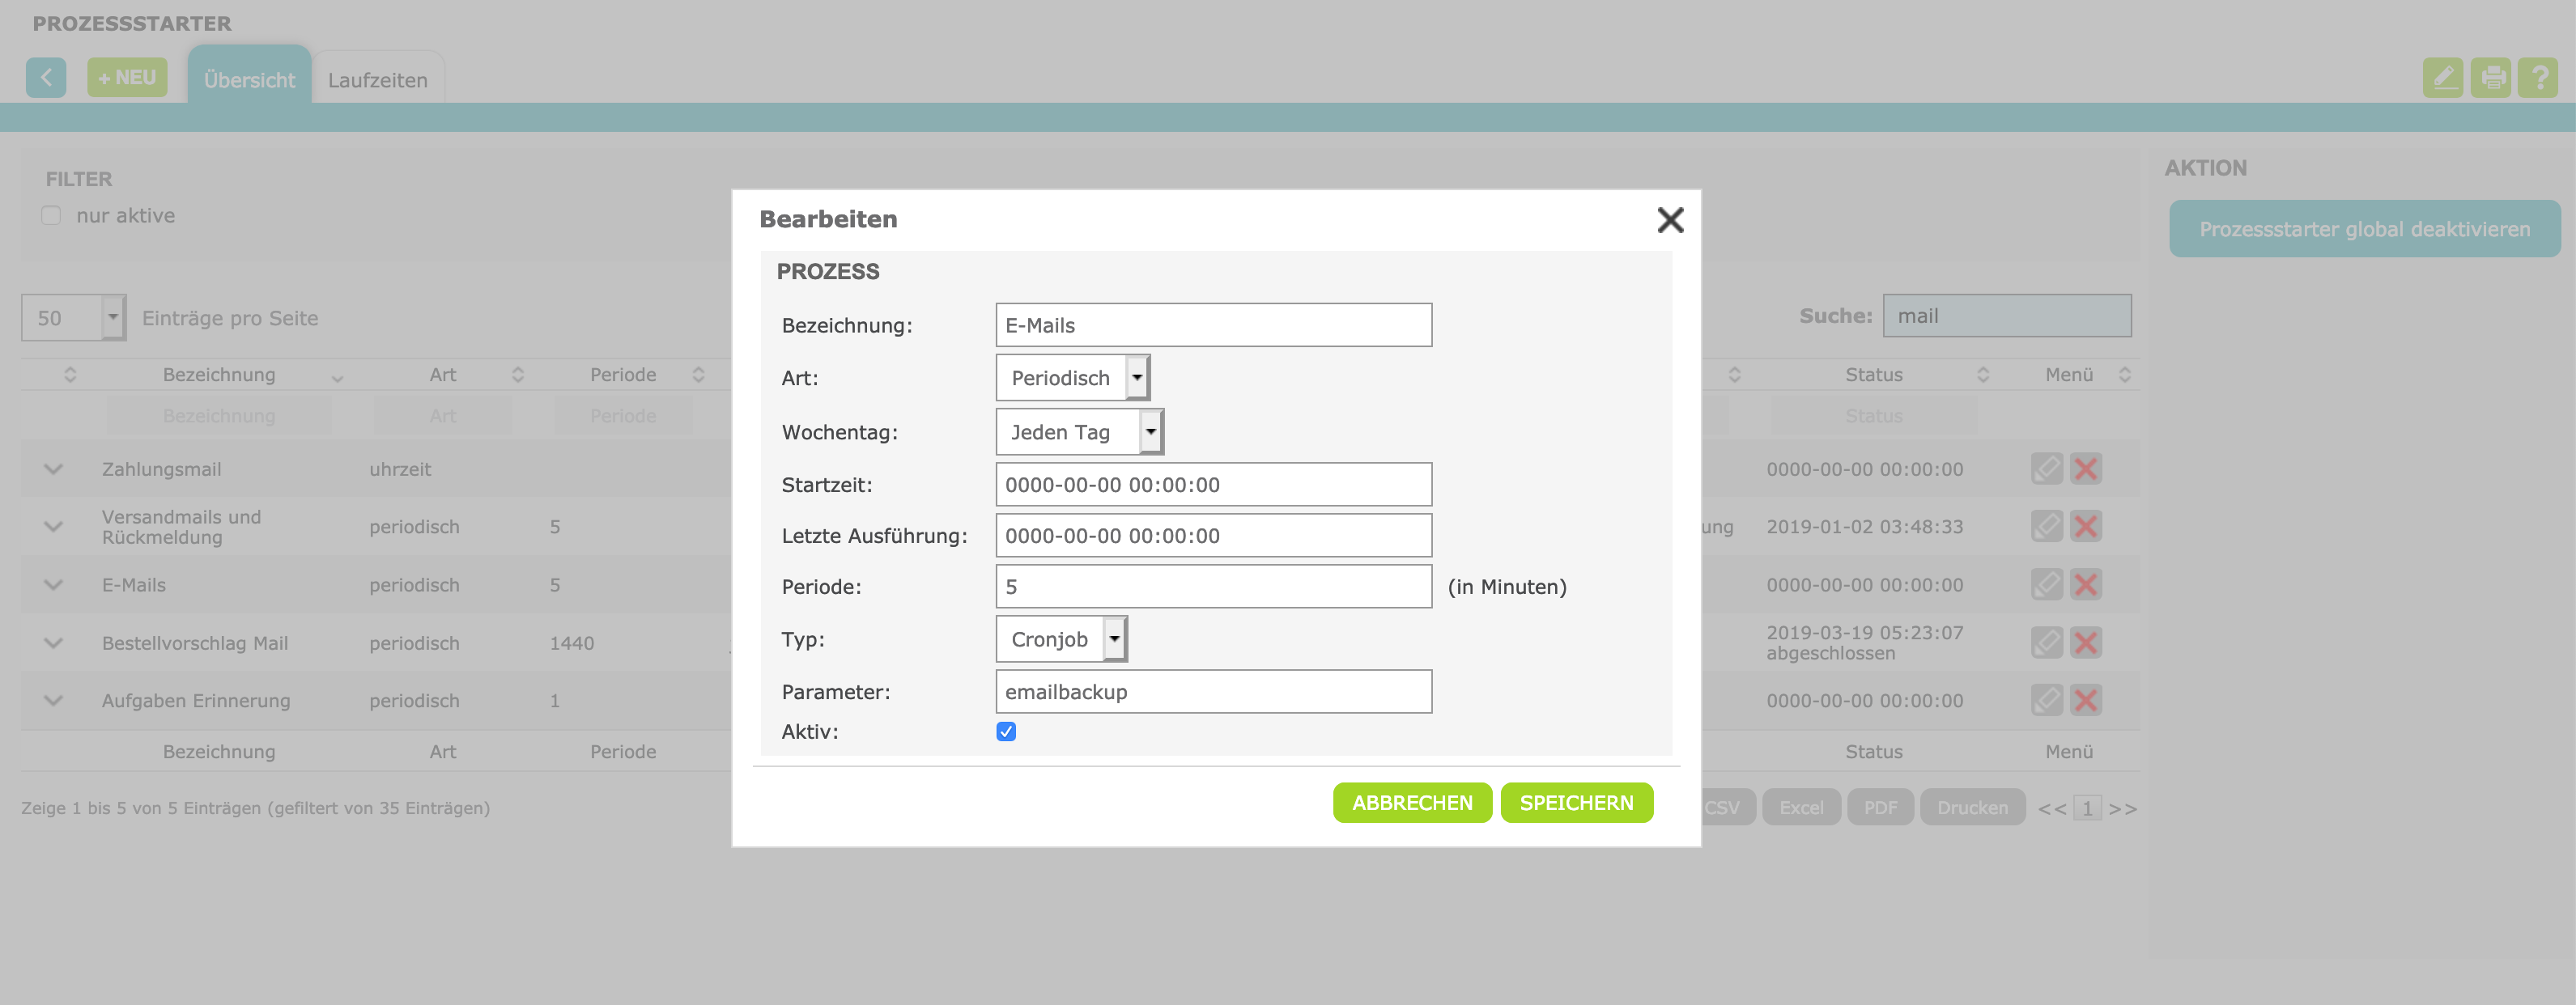Open the Typ dropdown showing Cronjob

pos(1061,639)
